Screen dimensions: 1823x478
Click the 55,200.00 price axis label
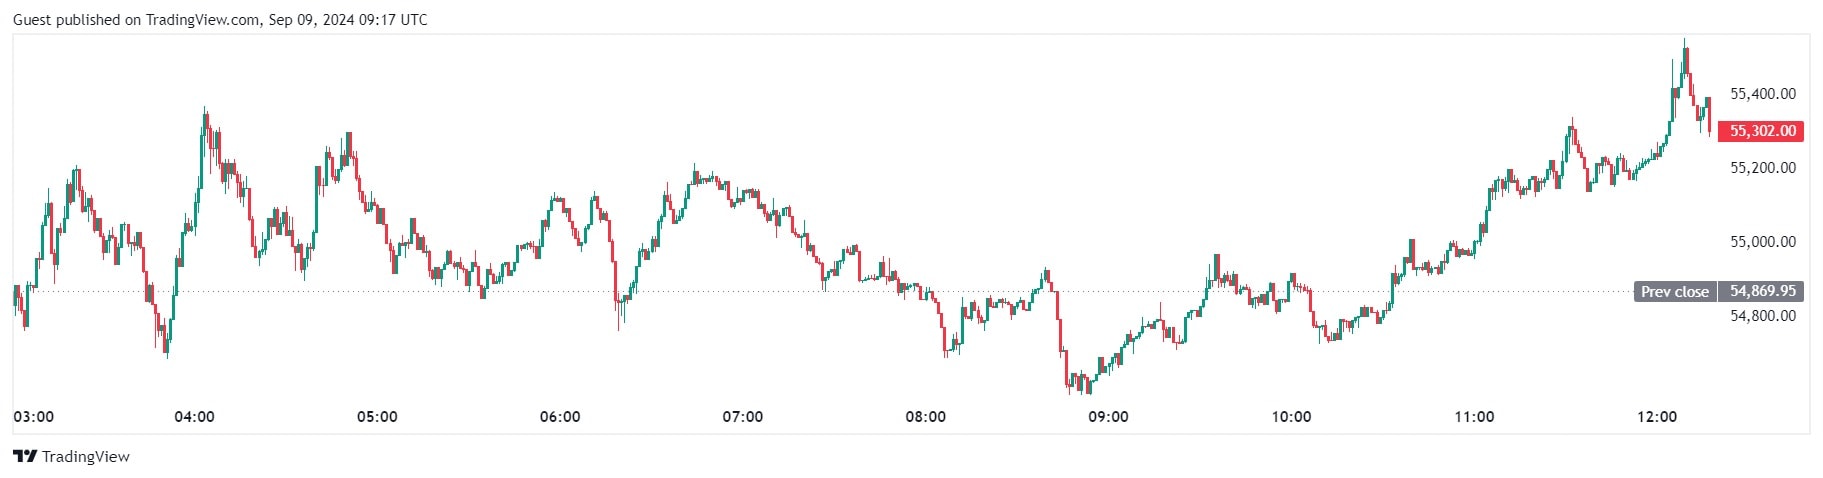pyautogui.click(x=1762, y=168)
